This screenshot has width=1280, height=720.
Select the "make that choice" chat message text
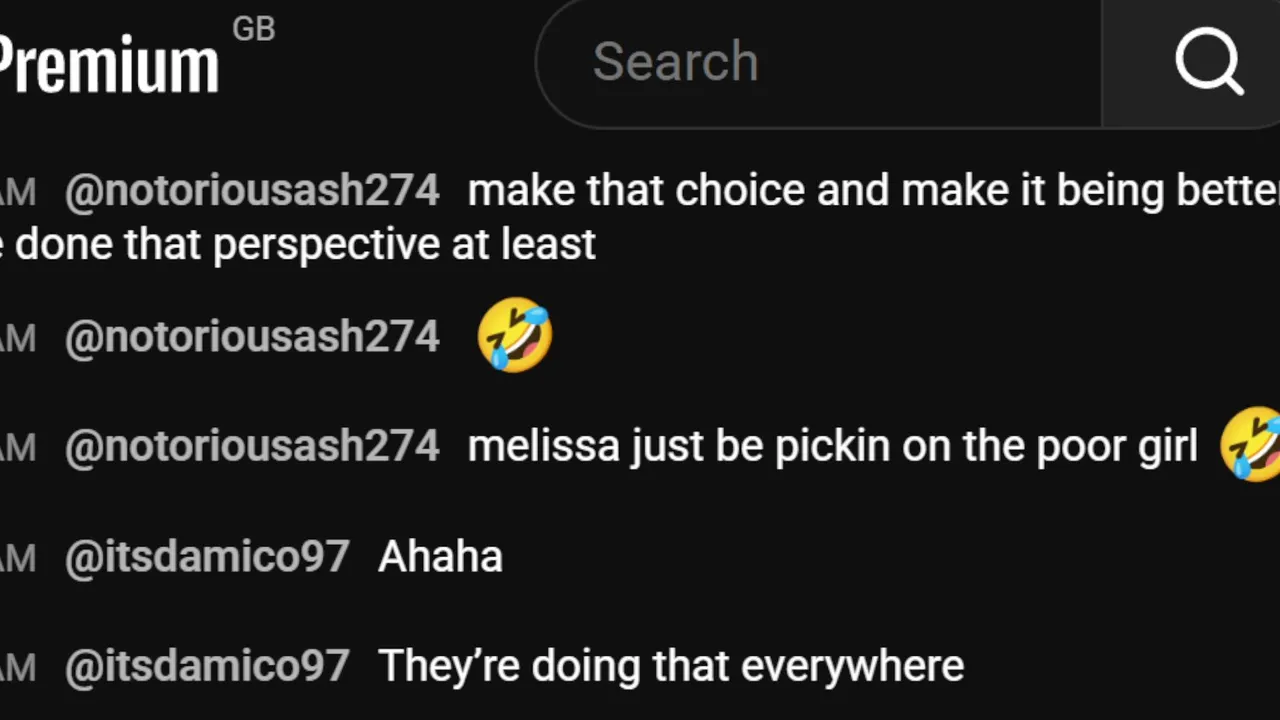pyautogui.click(x=870, y=190)
